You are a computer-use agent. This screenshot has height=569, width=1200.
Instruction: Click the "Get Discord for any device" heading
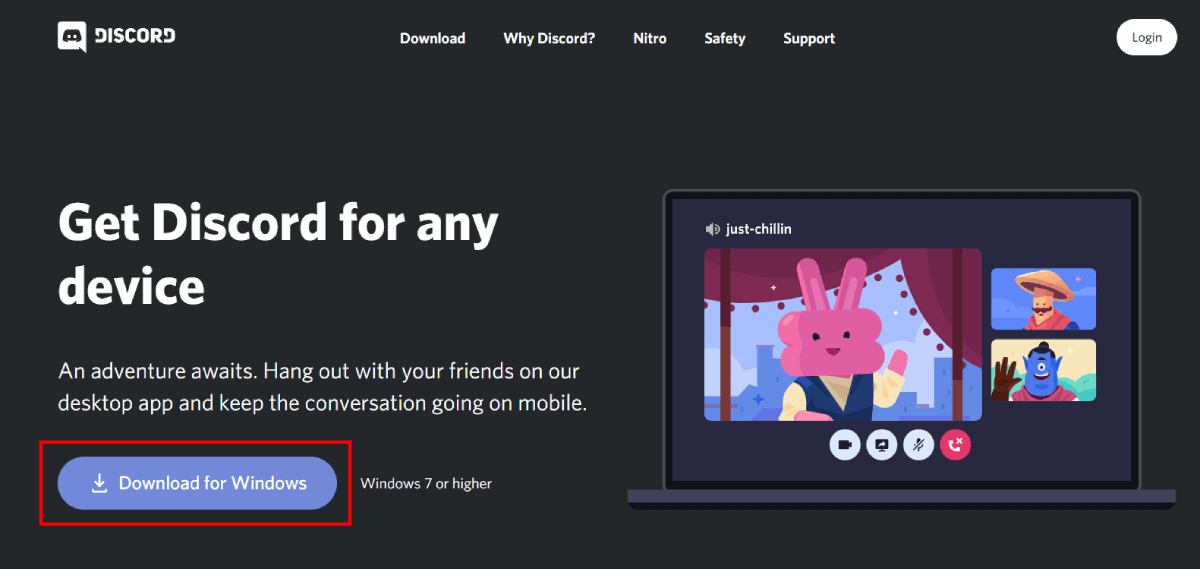tap(278, 254)
